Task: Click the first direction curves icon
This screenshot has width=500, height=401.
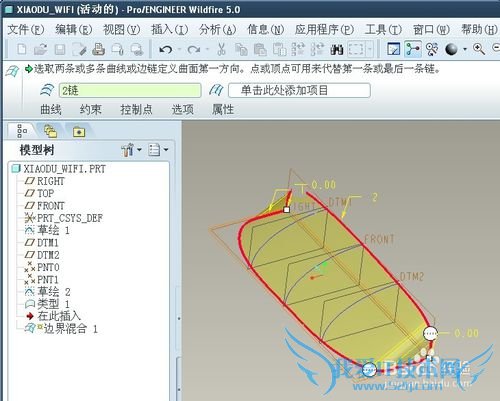Action: click(47, 90)
